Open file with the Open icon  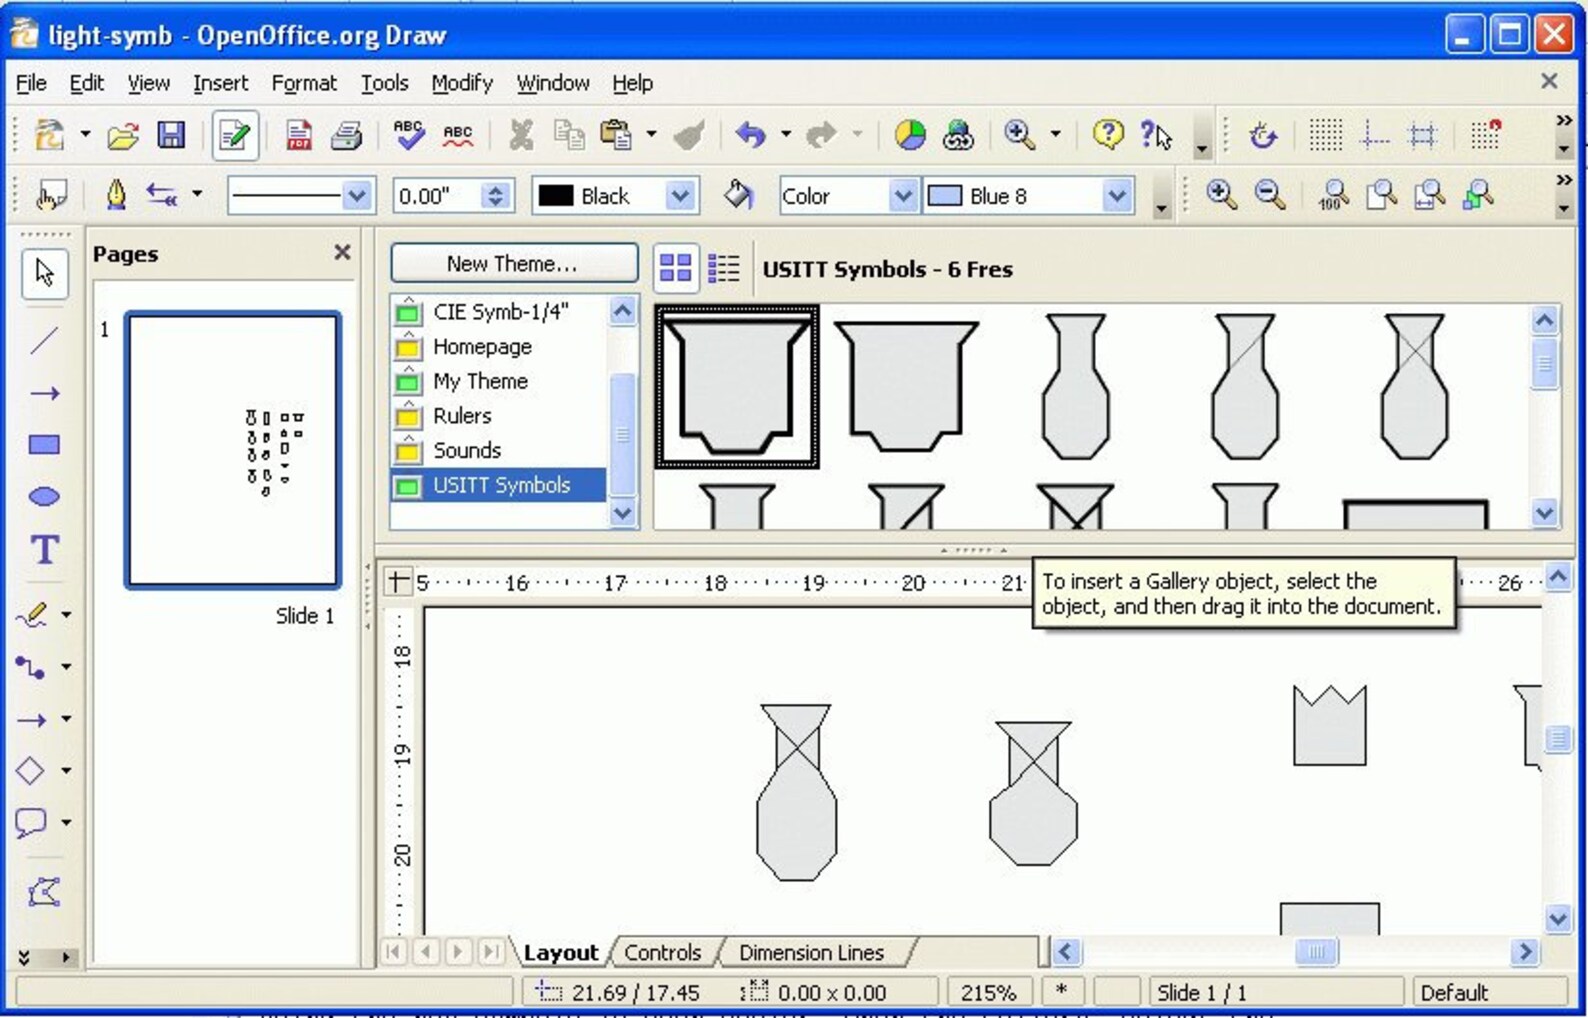[x=123, y=135]
